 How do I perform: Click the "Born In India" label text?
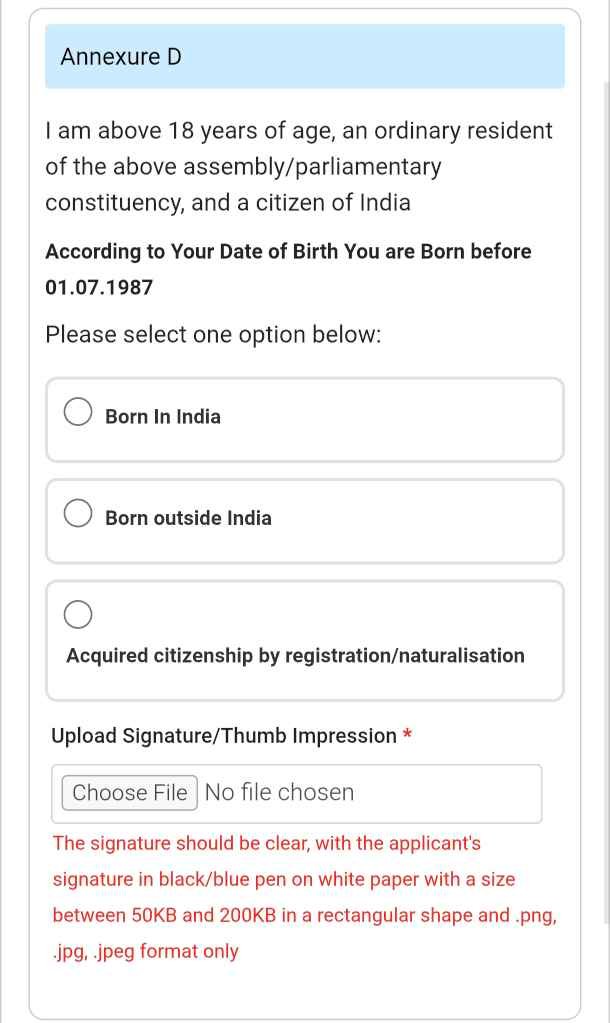click(163, 417)
